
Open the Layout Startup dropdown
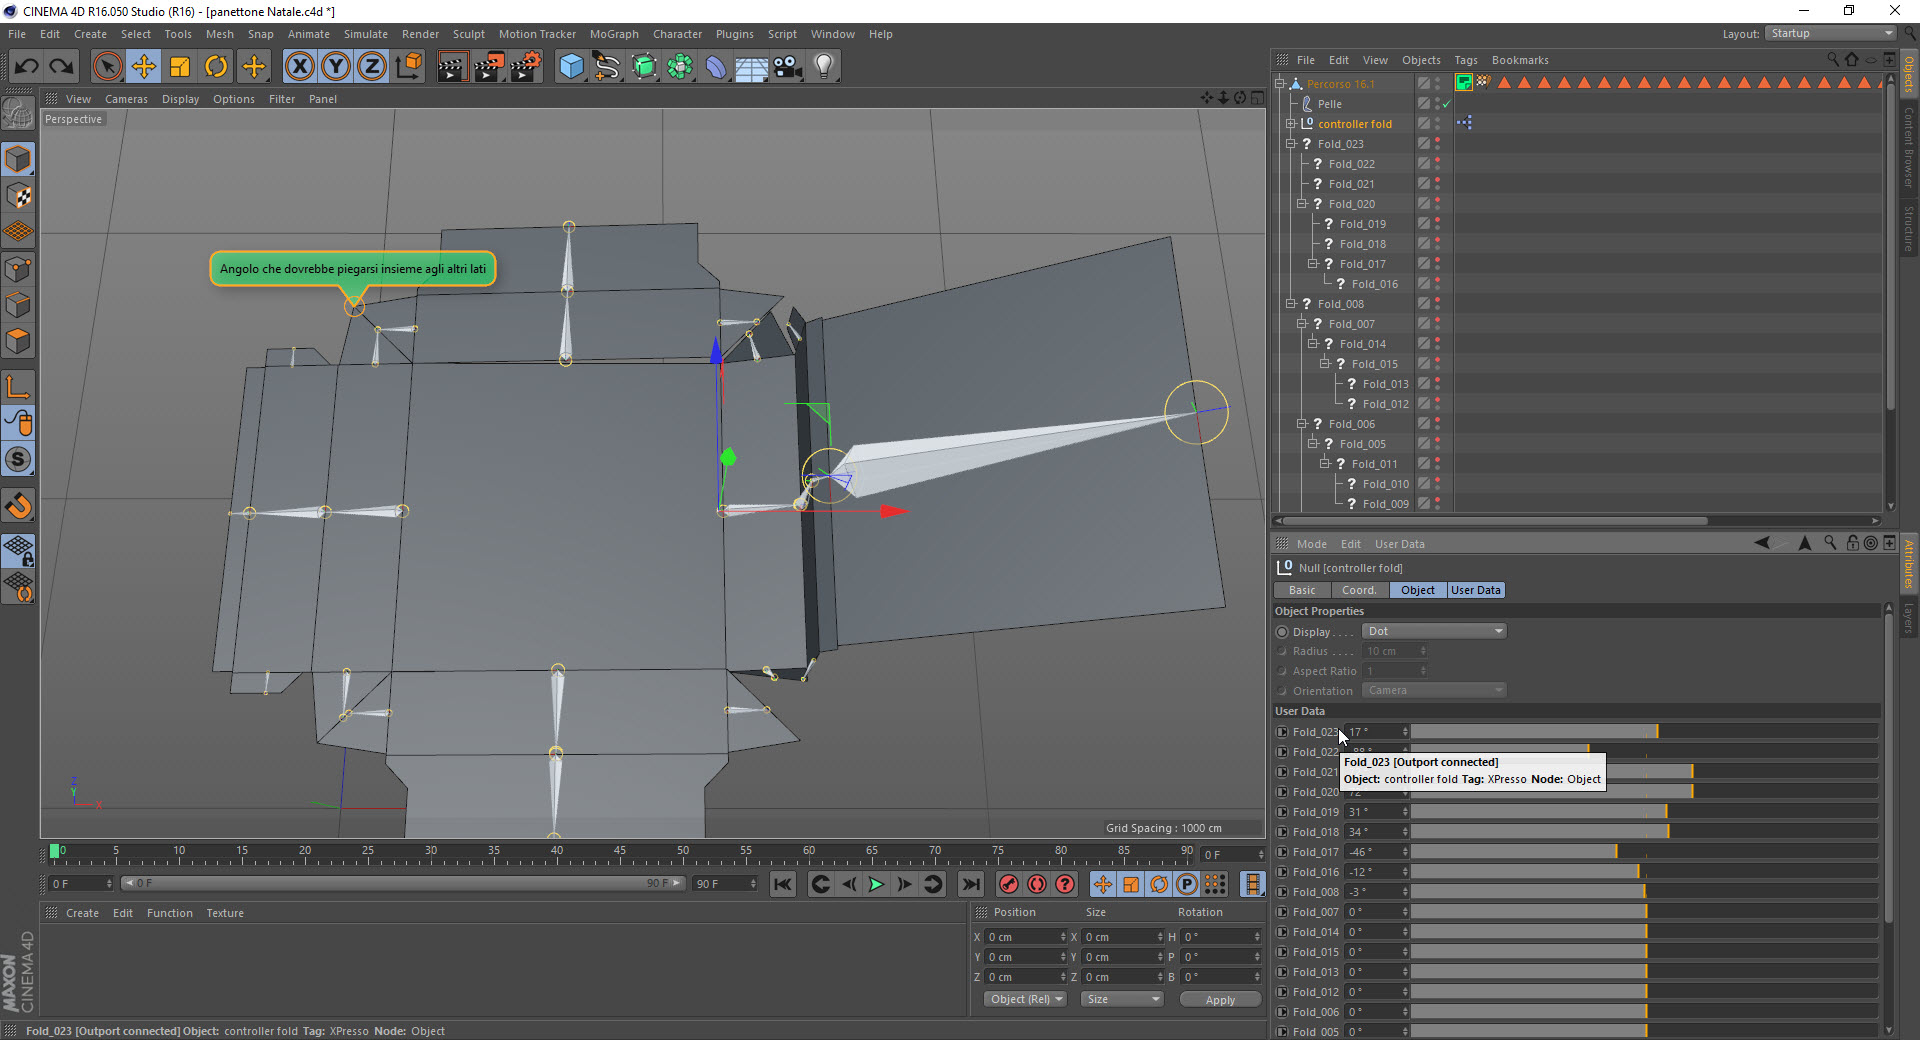(1829, 33)
